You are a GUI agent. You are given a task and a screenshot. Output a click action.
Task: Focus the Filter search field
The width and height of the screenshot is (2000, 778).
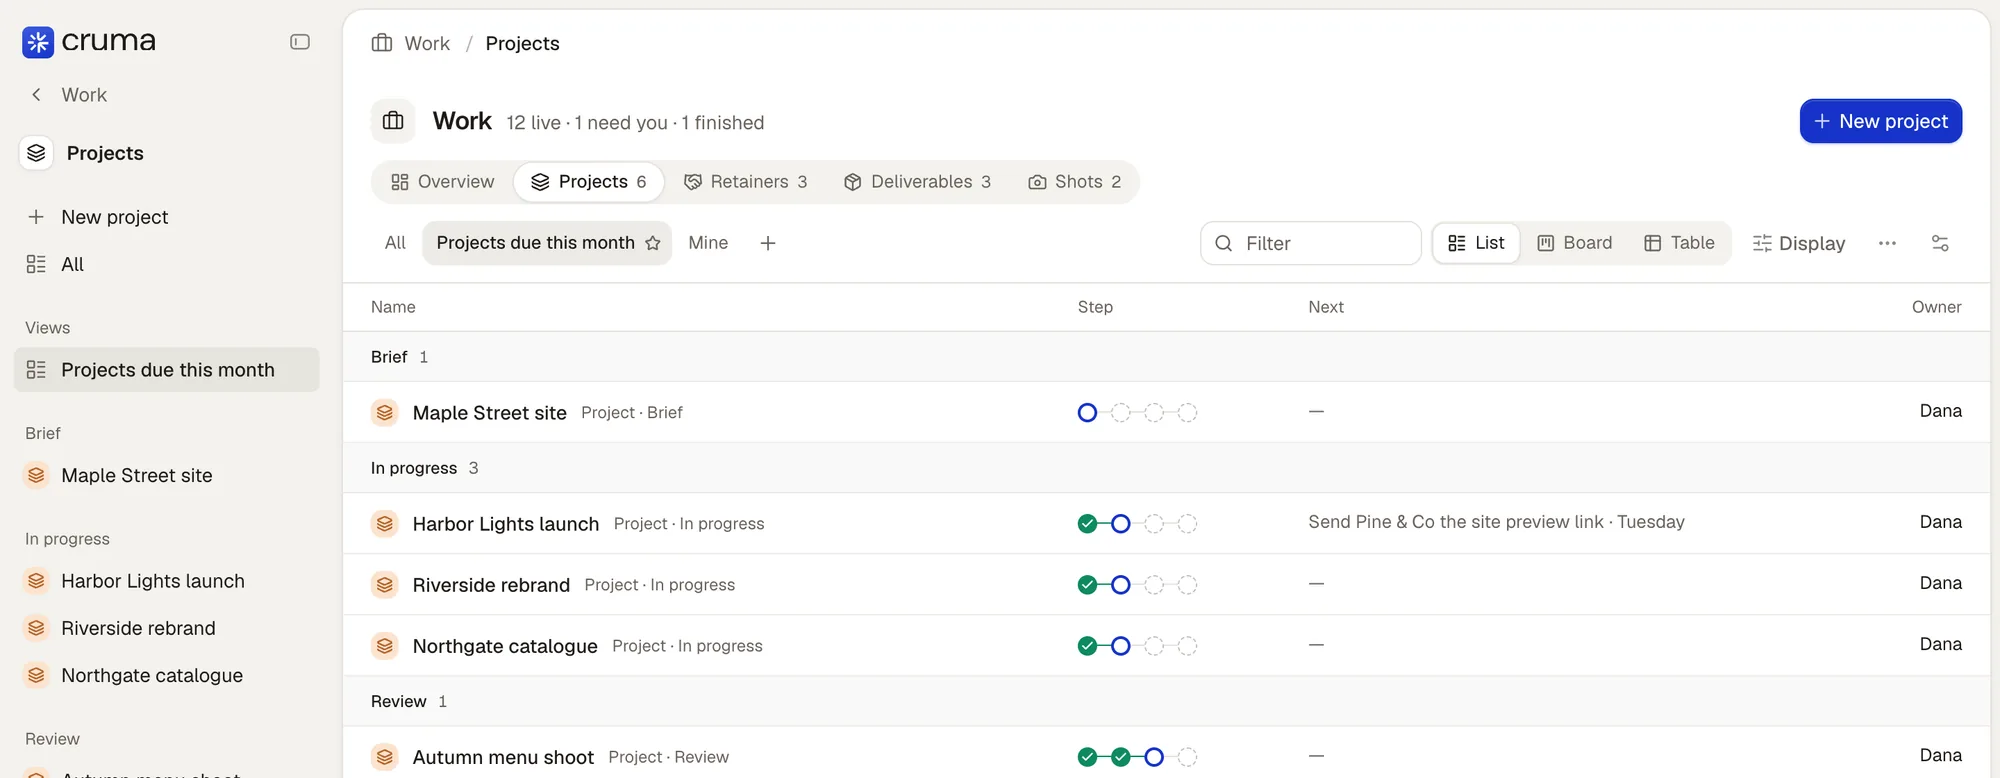coord(1311,243)
